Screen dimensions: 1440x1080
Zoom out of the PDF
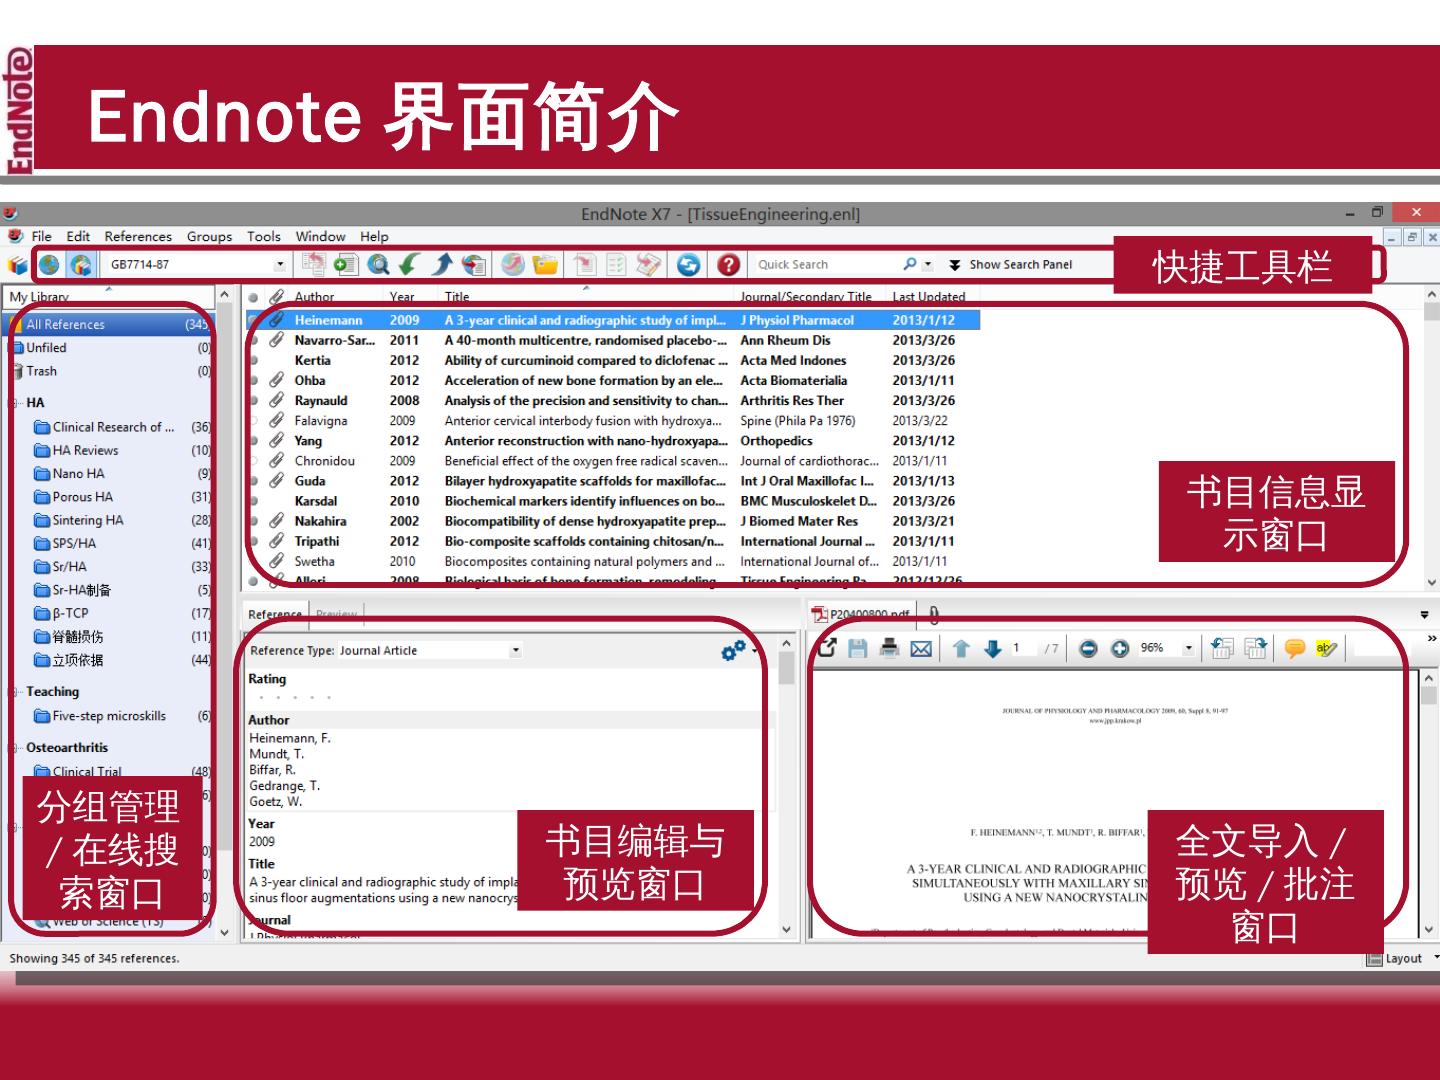click(1088, 648)
